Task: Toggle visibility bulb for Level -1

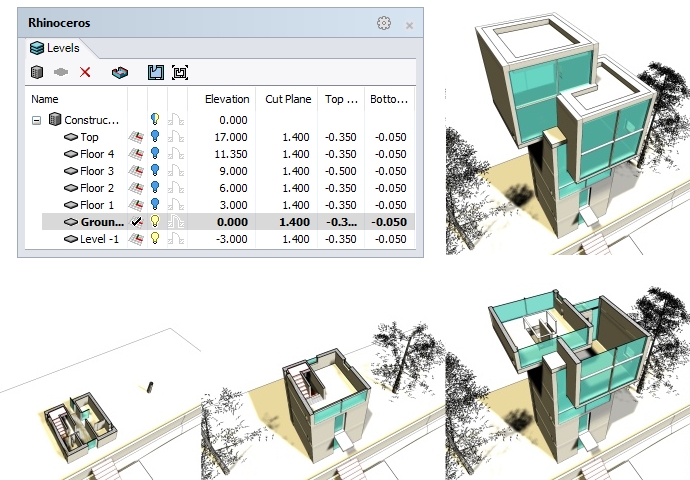Action: click(x=155, y=239)
